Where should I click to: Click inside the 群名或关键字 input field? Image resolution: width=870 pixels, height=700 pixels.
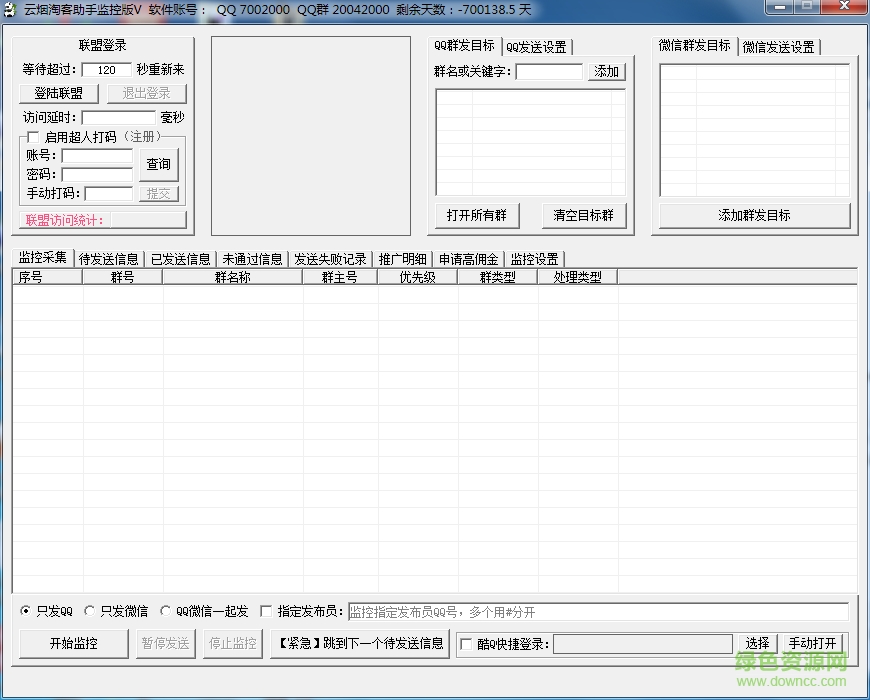click(549, 71)
